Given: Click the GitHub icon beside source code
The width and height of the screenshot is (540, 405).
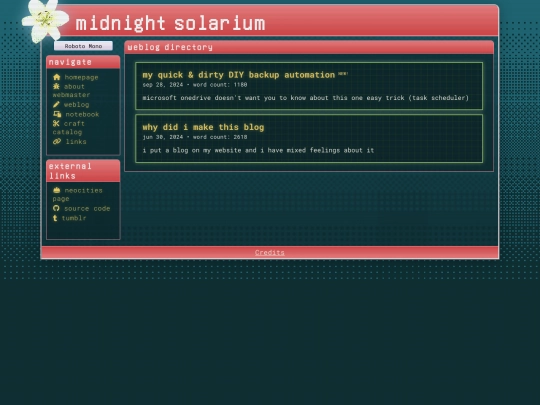Looking at the screenshot, I should click(56, 208).
